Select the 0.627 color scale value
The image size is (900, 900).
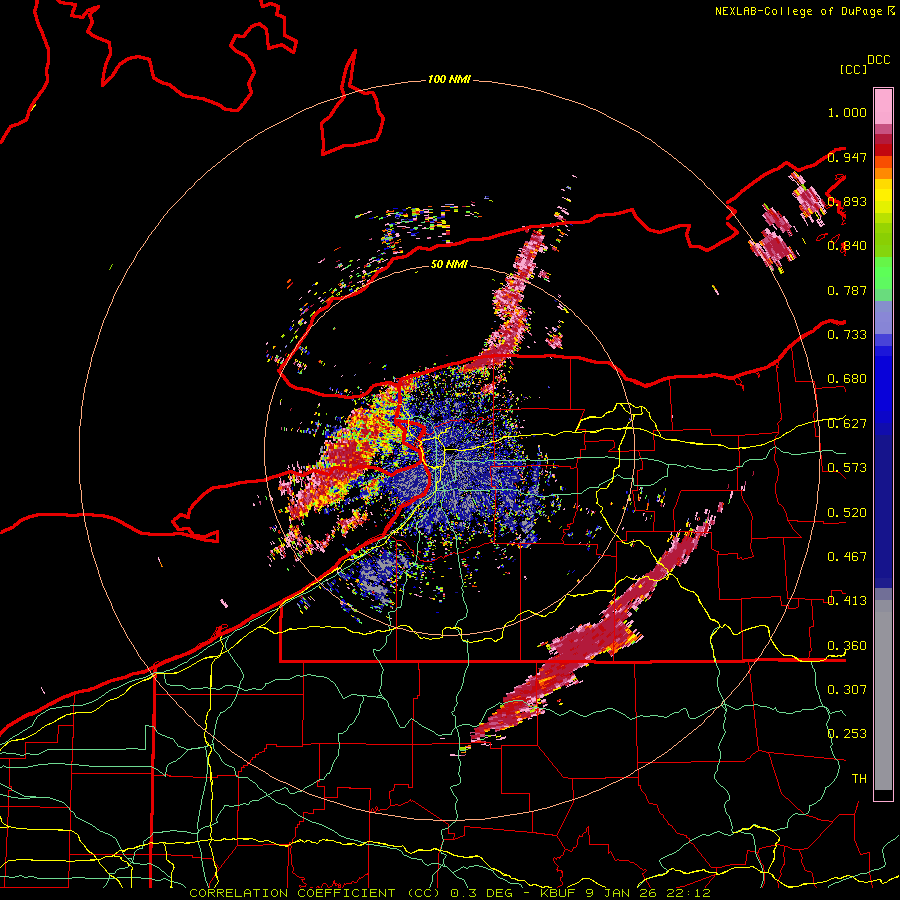tap(847, 424)
